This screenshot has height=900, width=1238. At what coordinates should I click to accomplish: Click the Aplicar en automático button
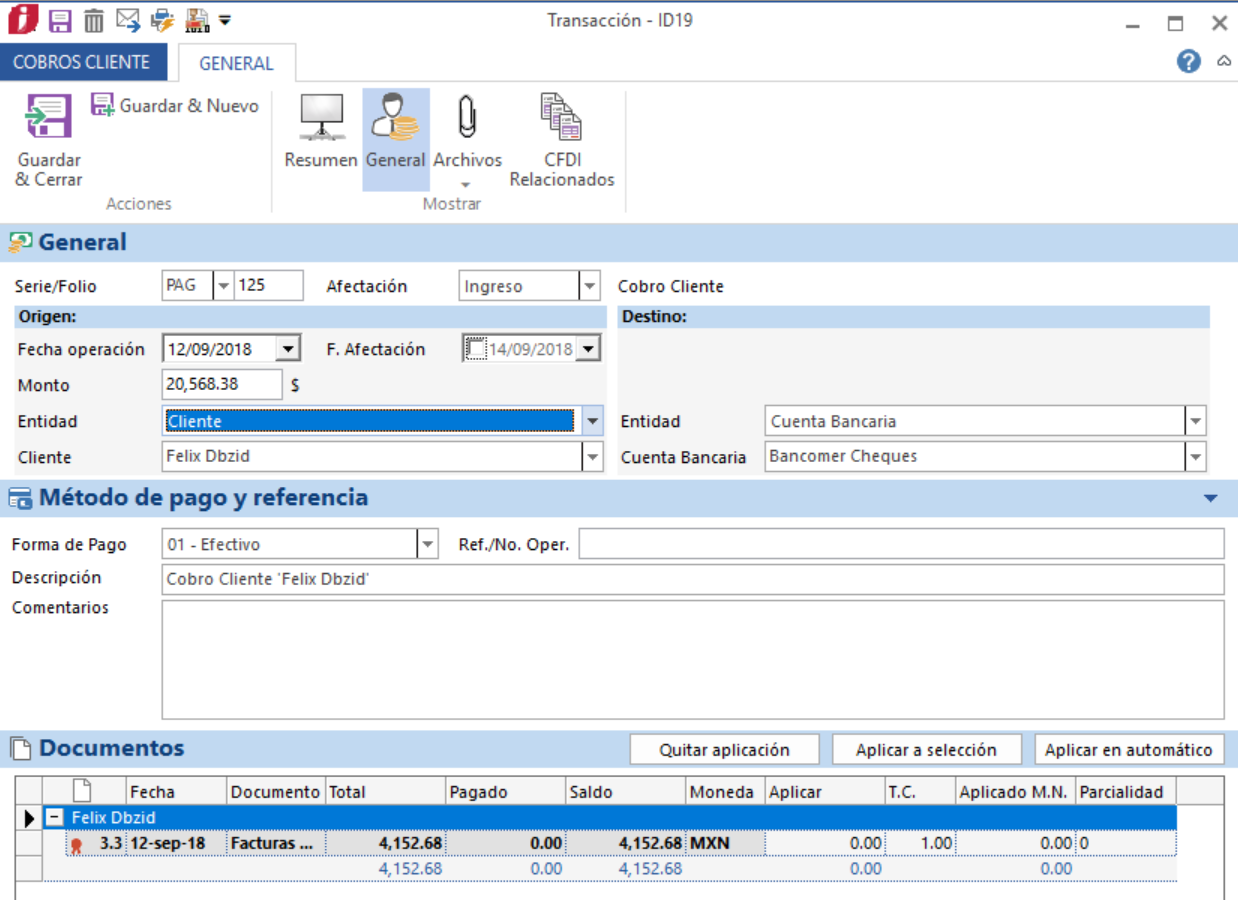click(1129, 750)
